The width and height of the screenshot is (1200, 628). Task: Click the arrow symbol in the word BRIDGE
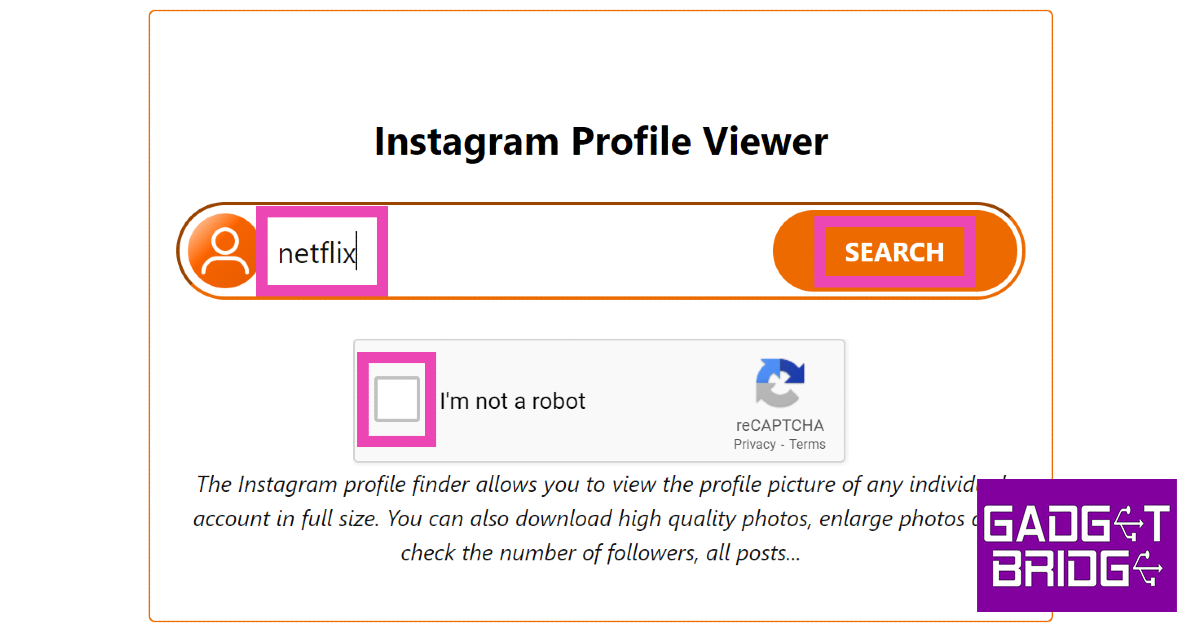pyautogui.click(x=1149, y=570)
